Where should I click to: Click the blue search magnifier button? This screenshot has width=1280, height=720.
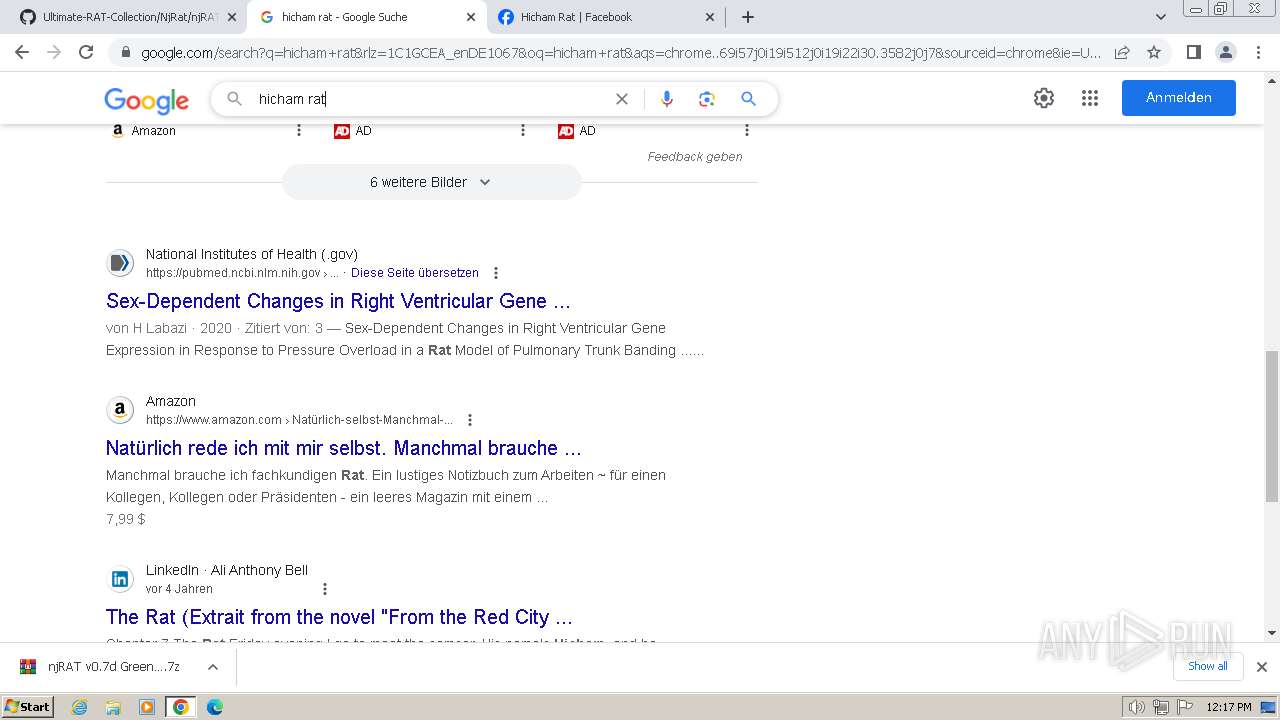(748, 99)
